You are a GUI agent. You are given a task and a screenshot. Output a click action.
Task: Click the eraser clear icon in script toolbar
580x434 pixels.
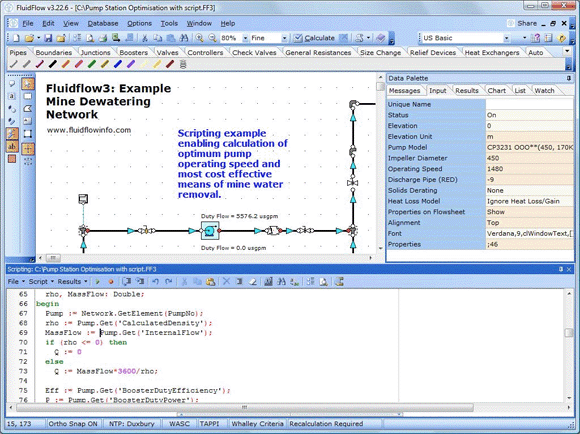[x=253, y=282]
